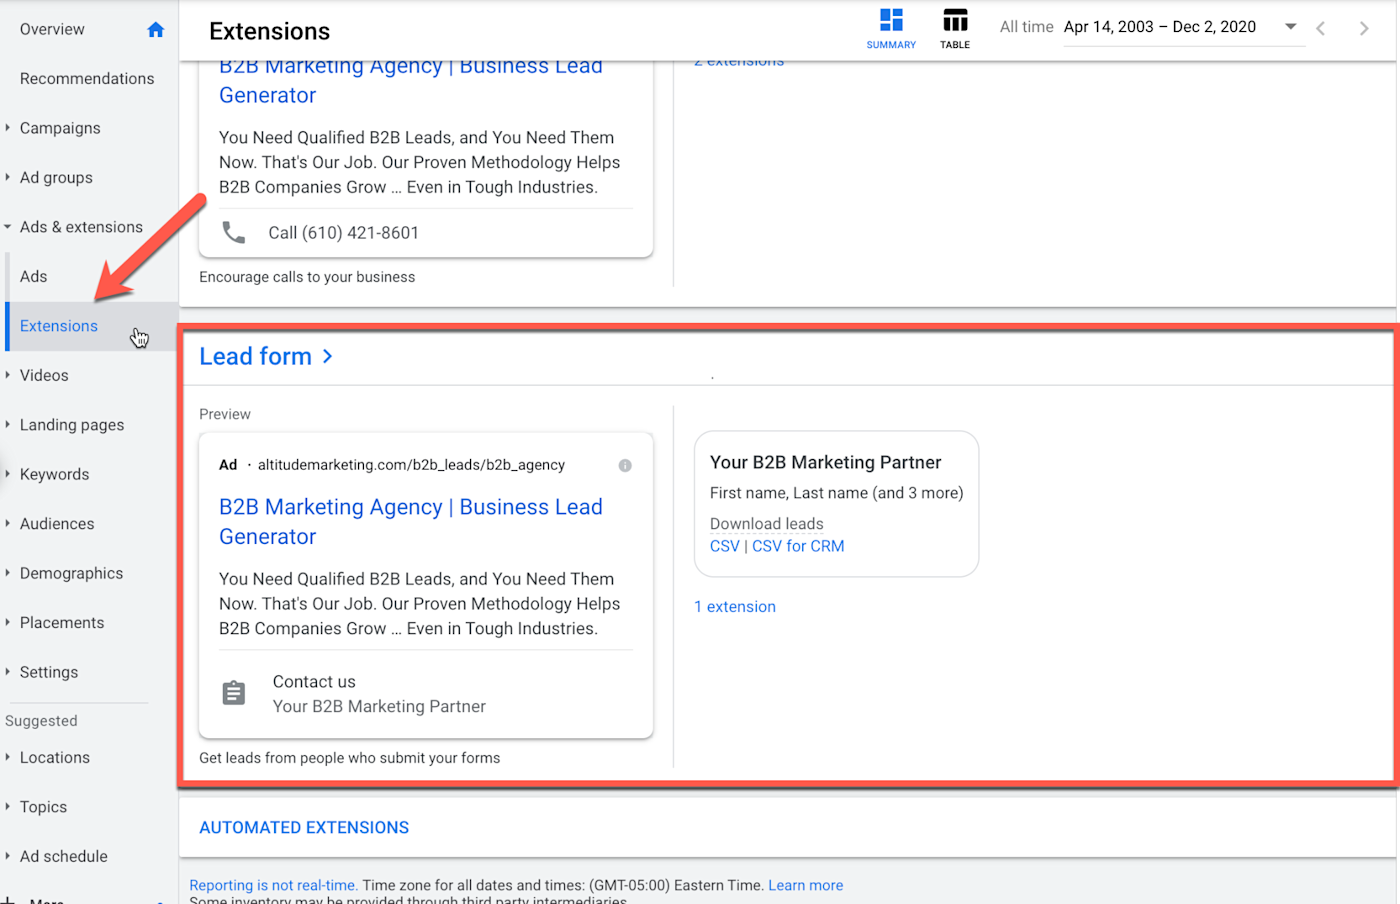
Task: Click the Learn more link
Action: click(x=806, y=885)
